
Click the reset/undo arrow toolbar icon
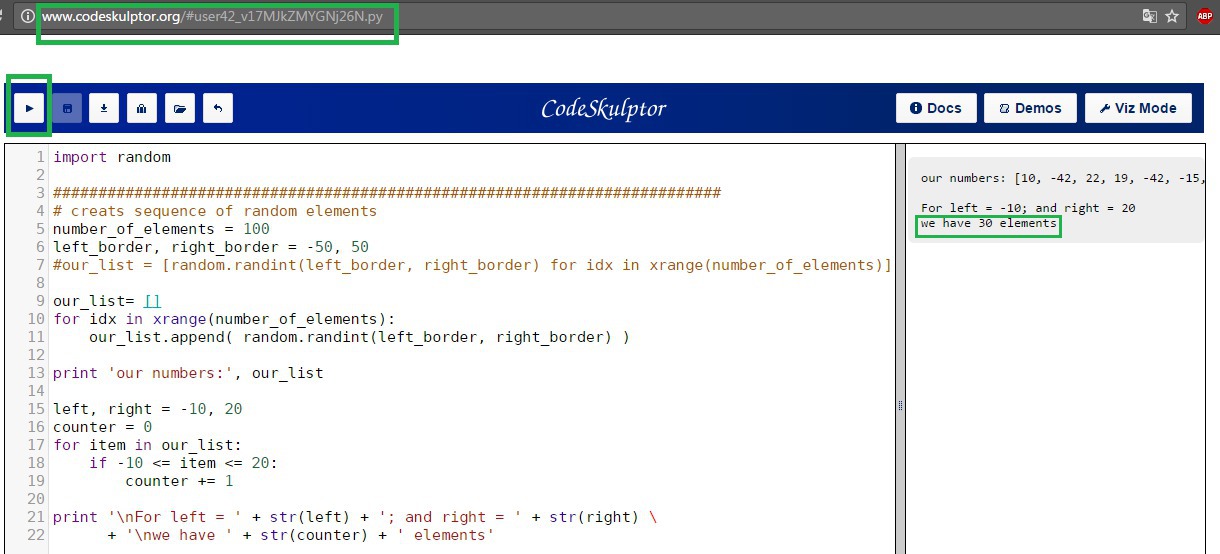218,108
